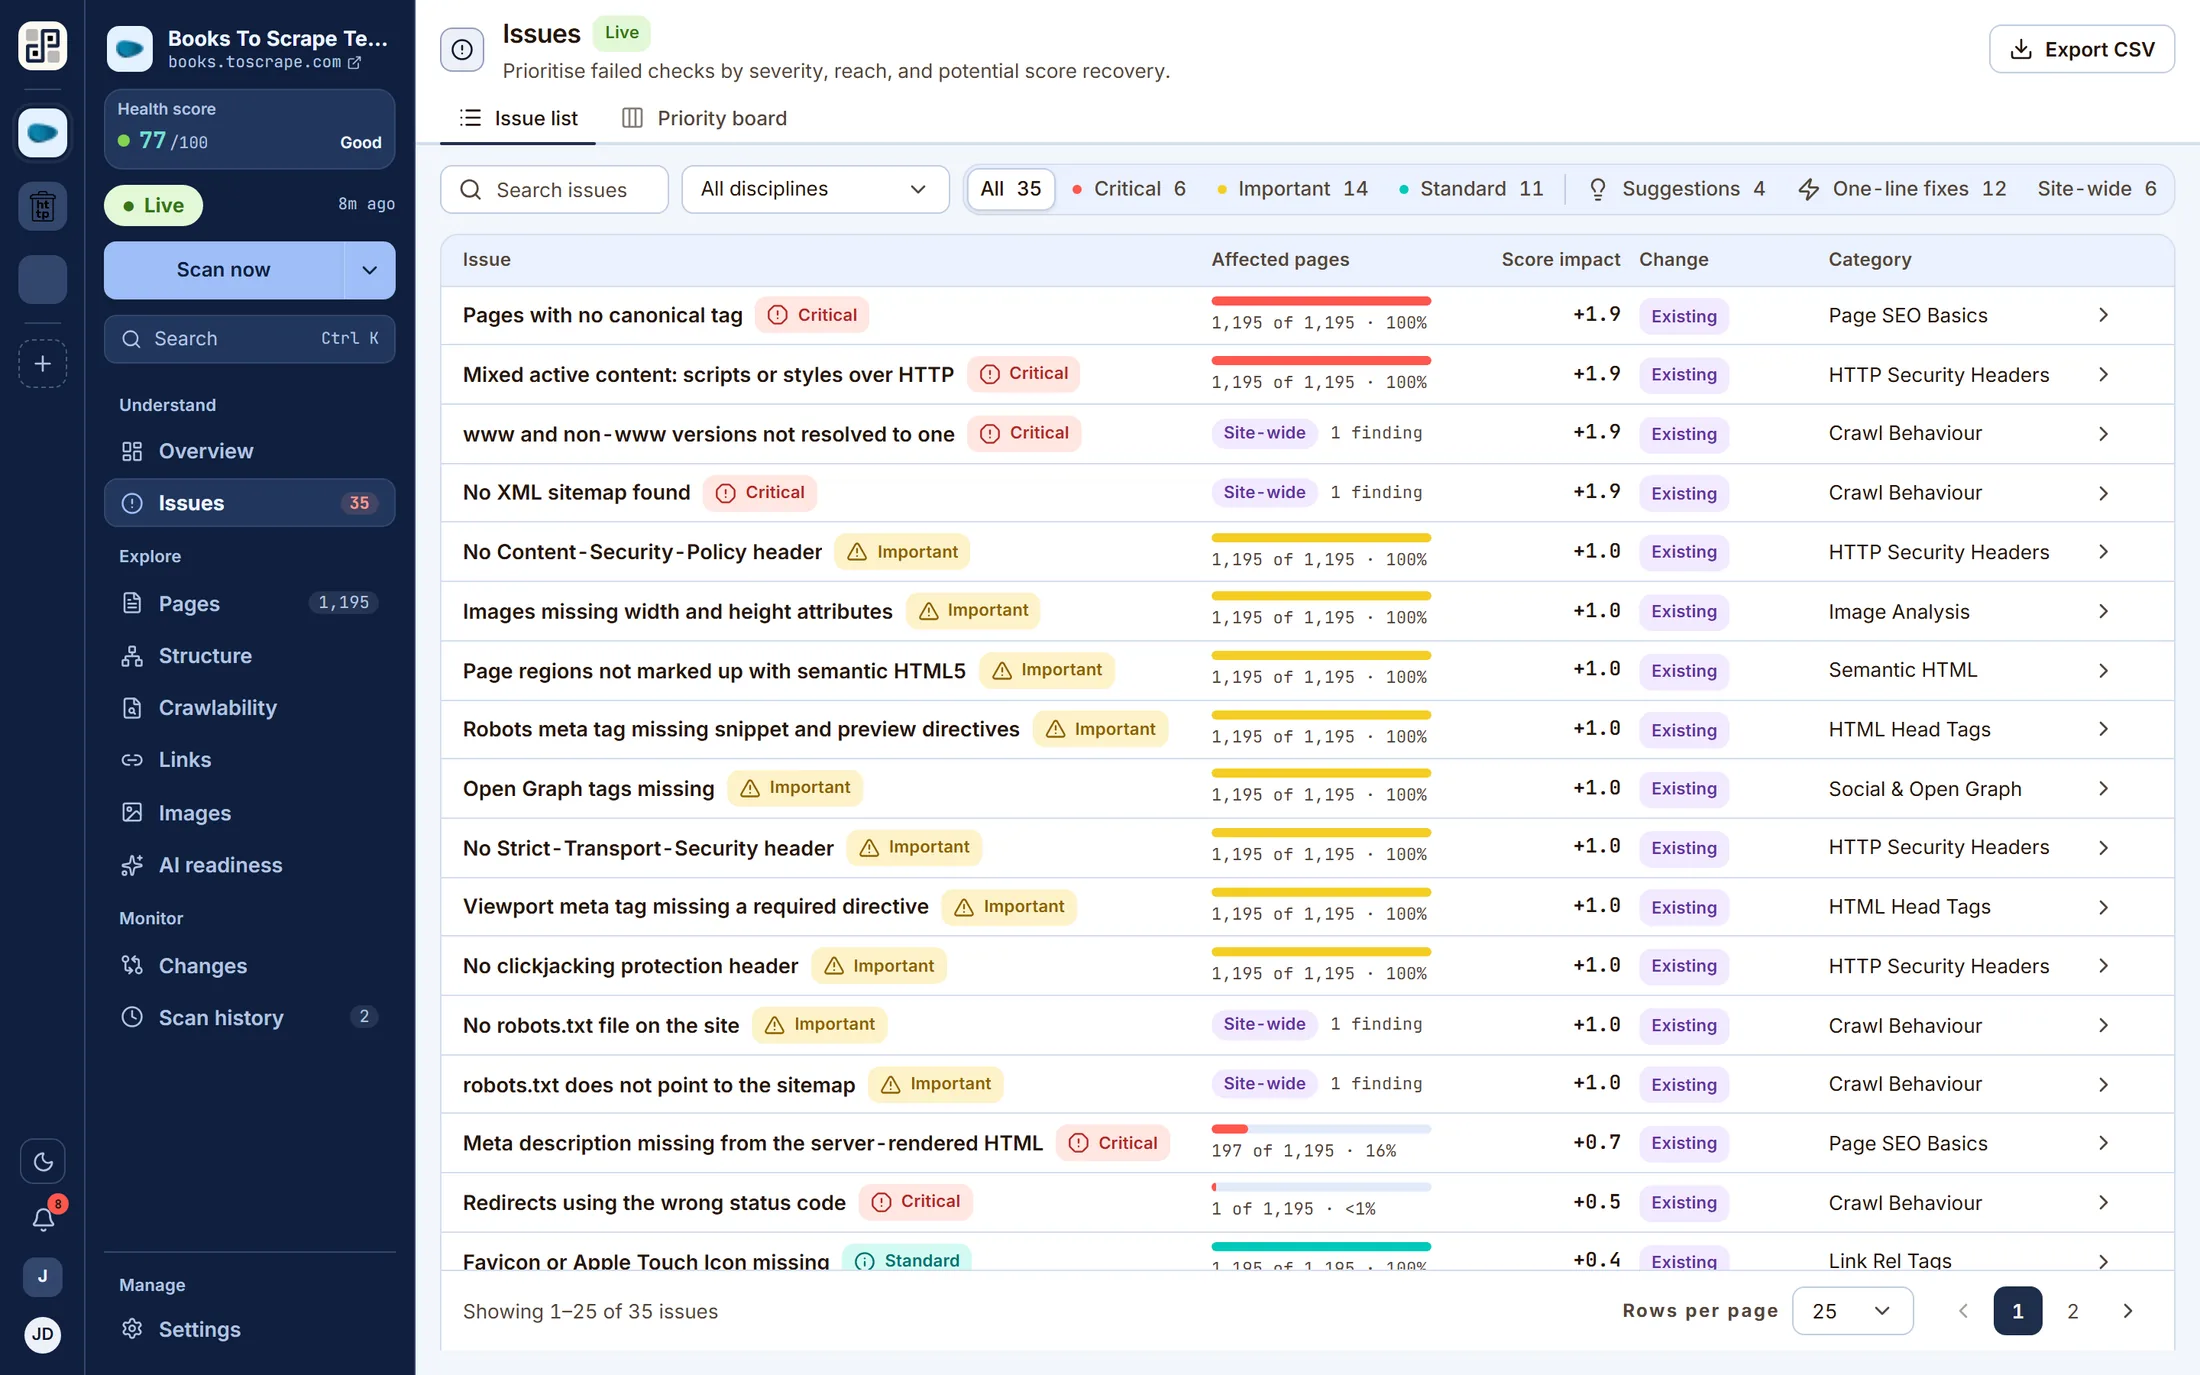Click the Live status pill in the sidebar
The height and width of the screenshot is (1375, 2200).
tap(153, 205)
